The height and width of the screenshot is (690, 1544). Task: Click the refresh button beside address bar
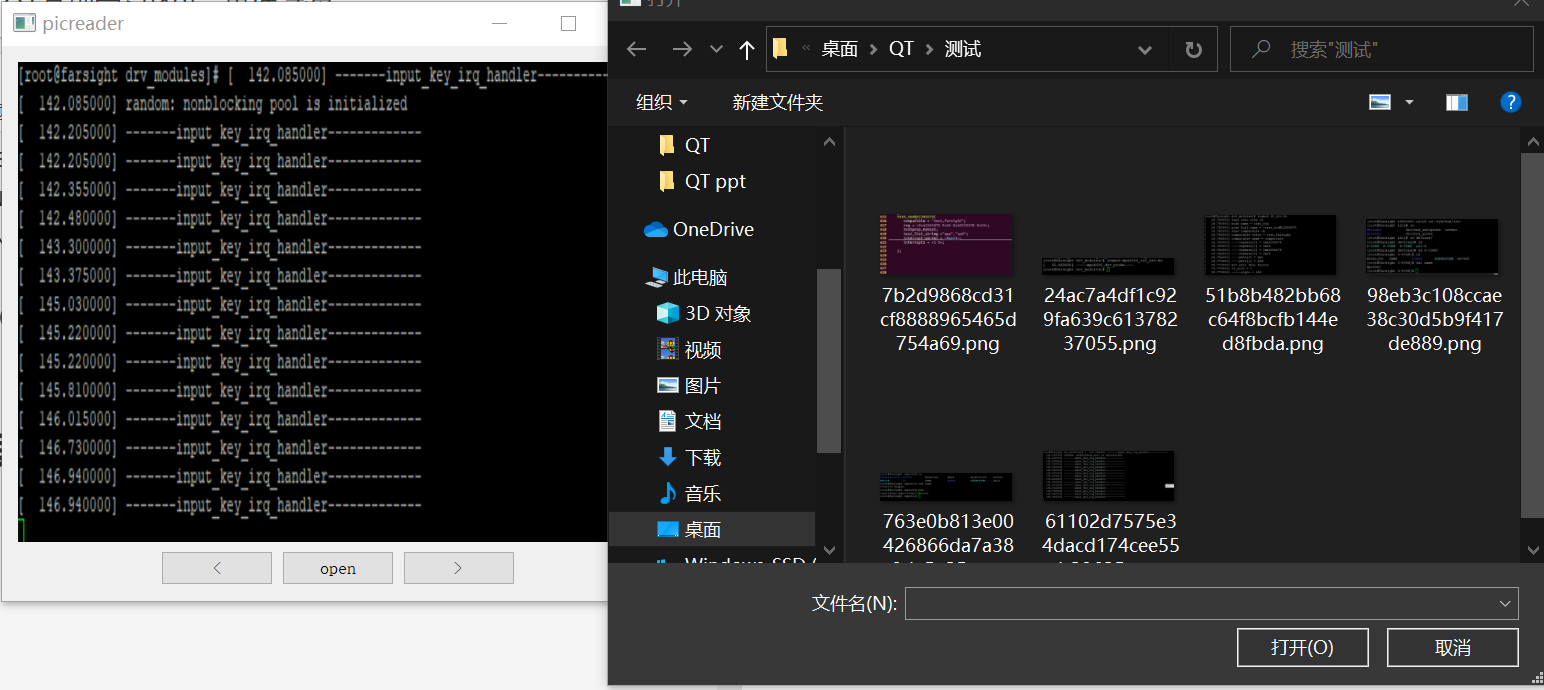[1193, 49]
